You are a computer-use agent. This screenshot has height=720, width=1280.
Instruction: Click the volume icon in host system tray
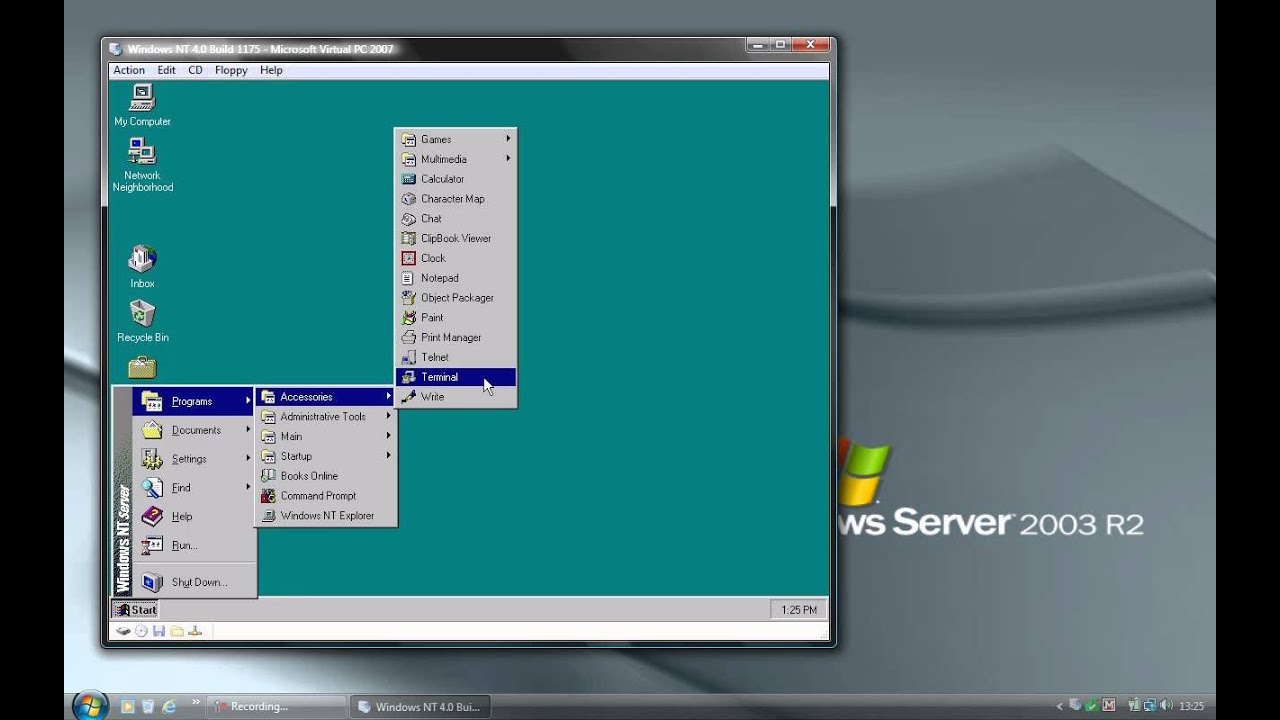tap(1165, 706)
